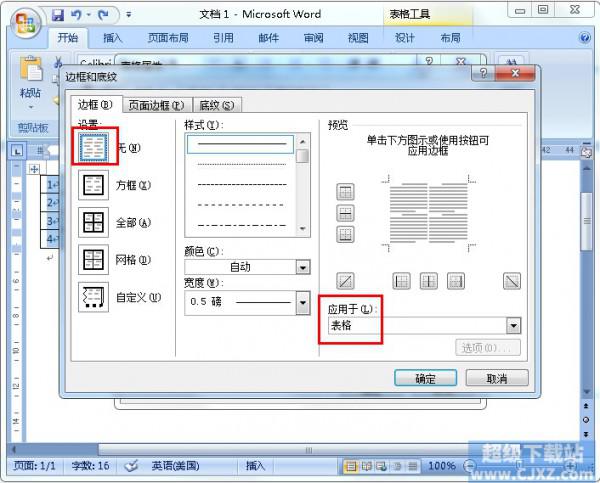Select the dotted line style
The image size is (600, 483).
pos(240,165)
